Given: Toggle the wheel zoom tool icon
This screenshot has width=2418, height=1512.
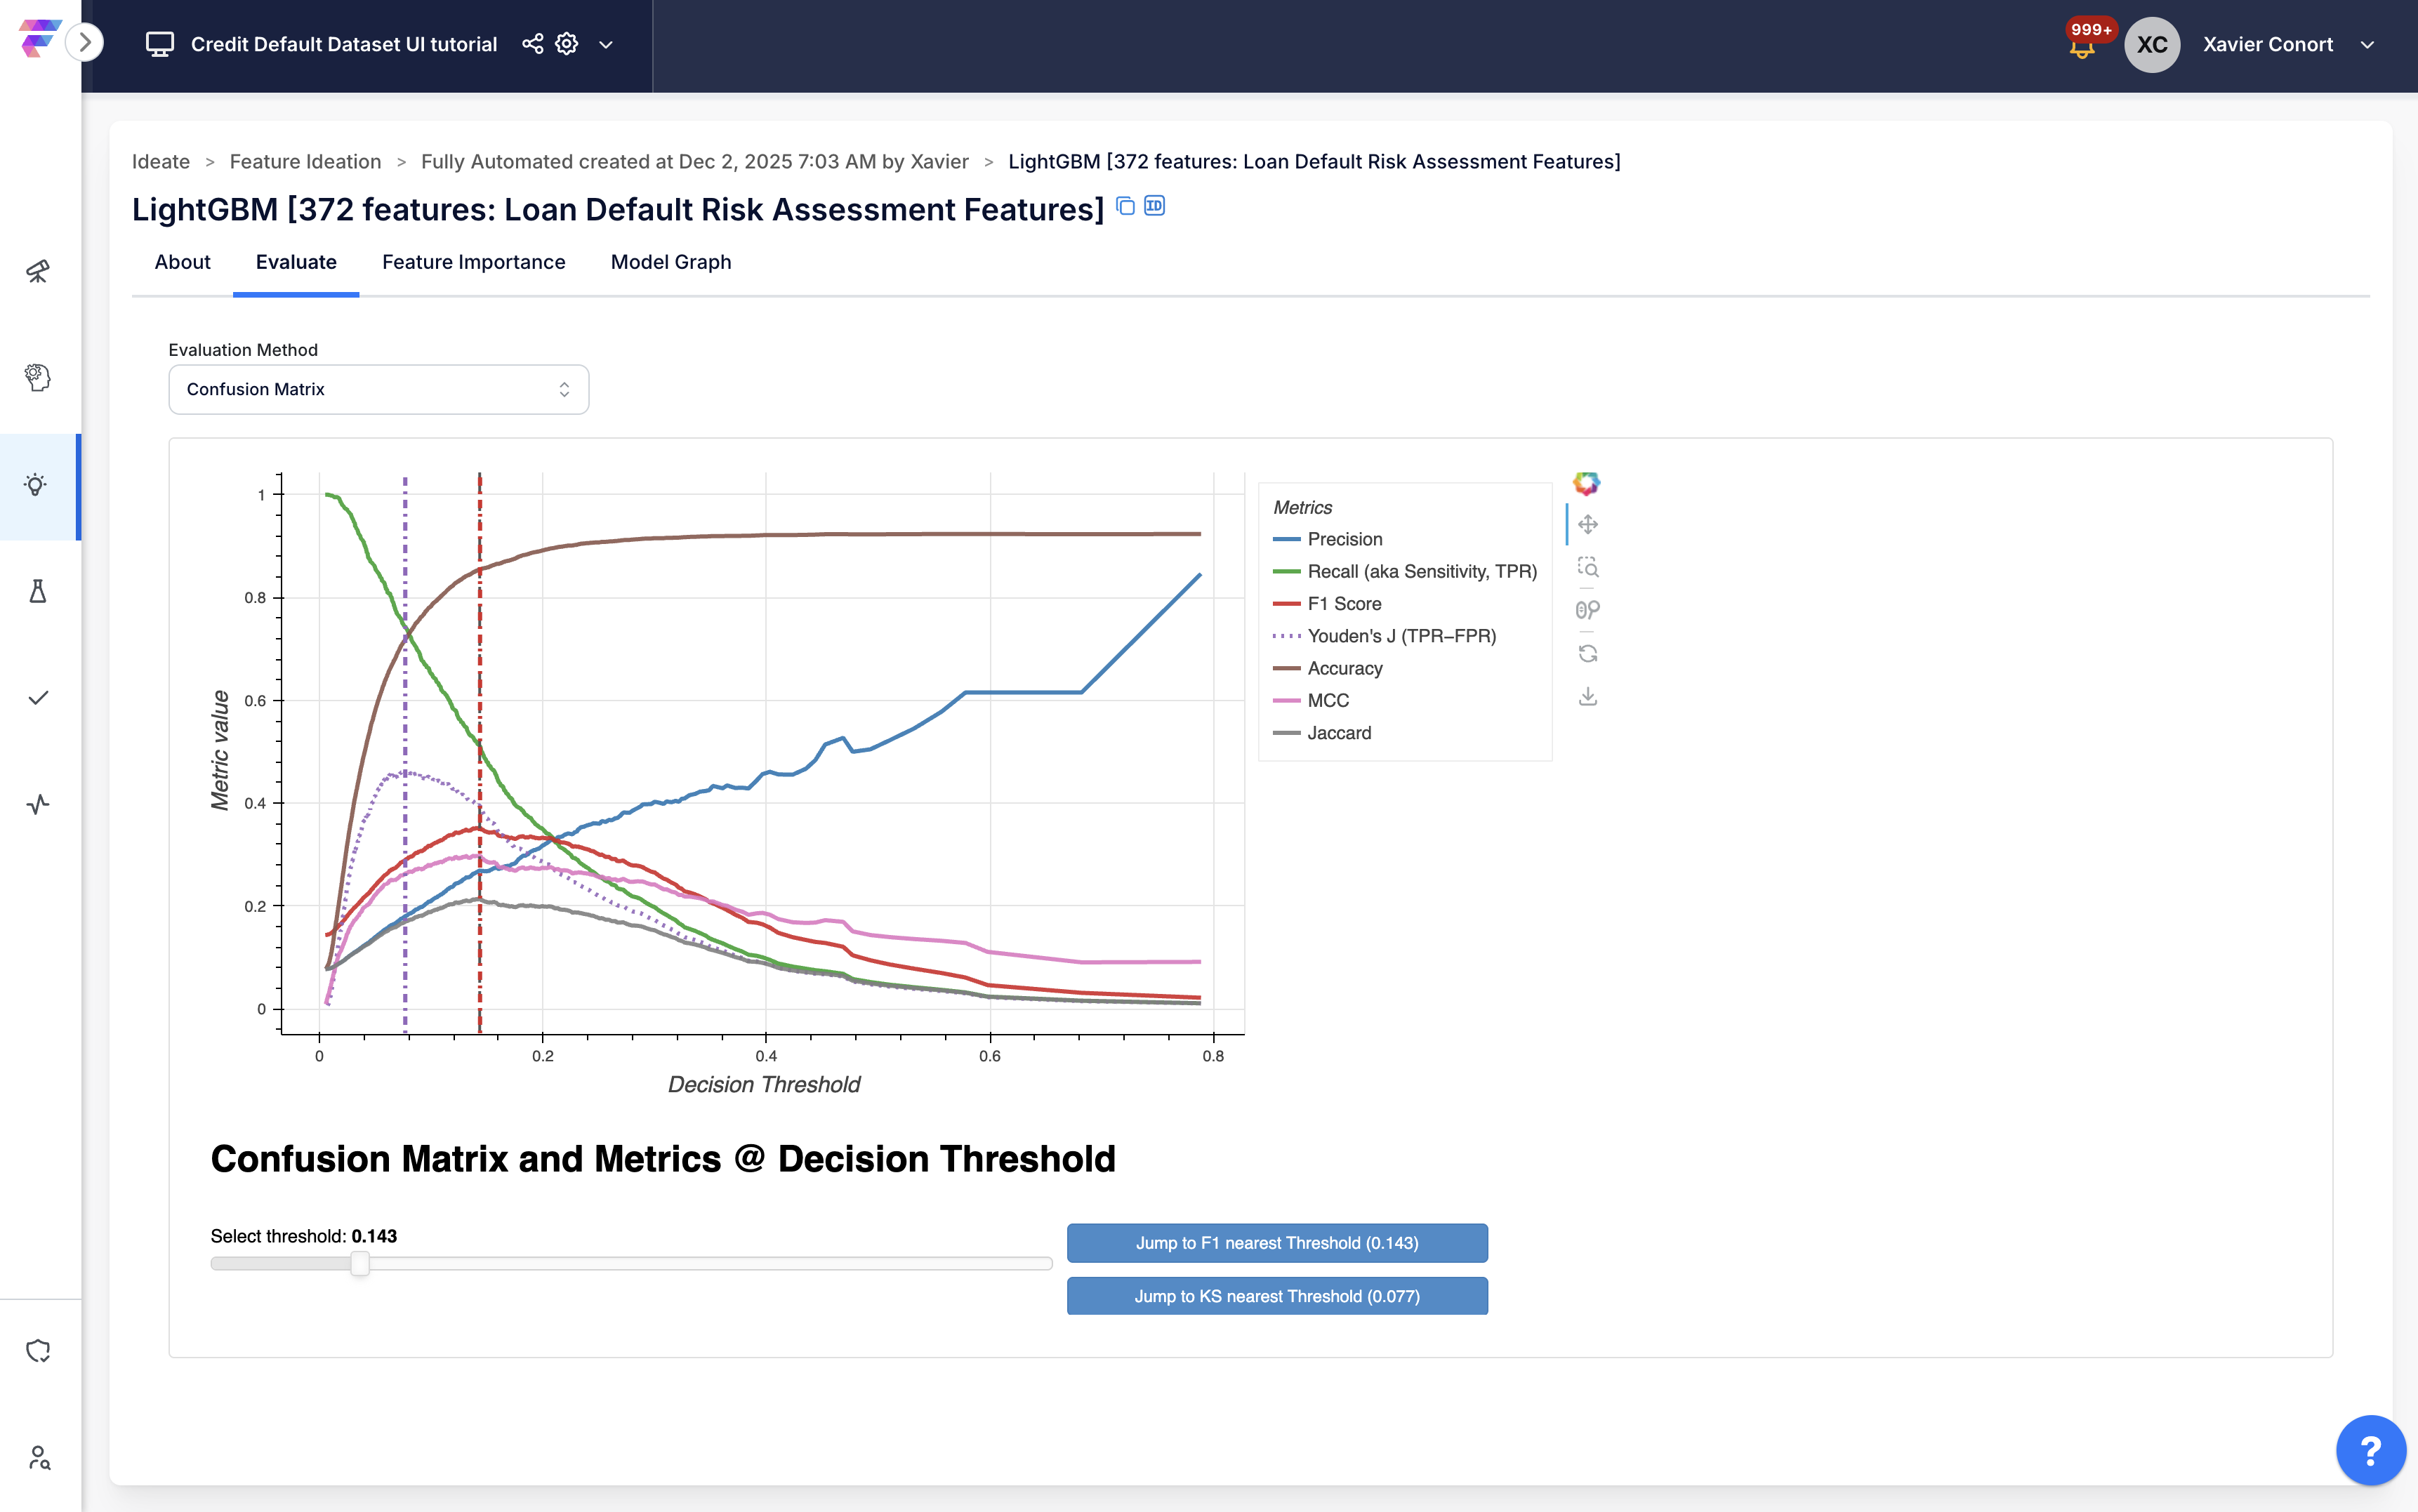Looking at the screenshot, I should [x=1587, y=610].
